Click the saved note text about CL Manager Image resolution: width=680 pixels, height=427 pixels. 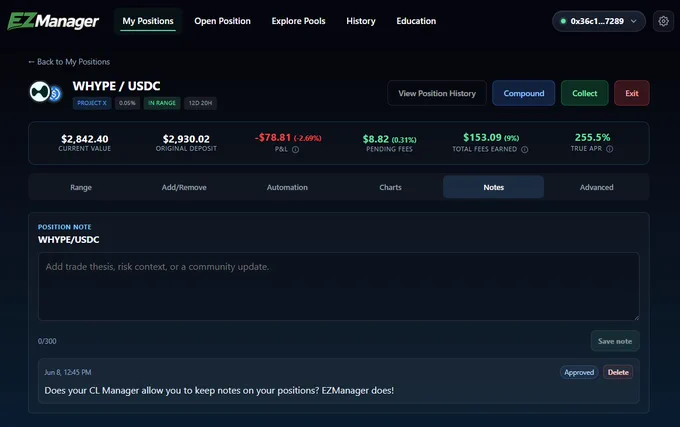[219, 391]
